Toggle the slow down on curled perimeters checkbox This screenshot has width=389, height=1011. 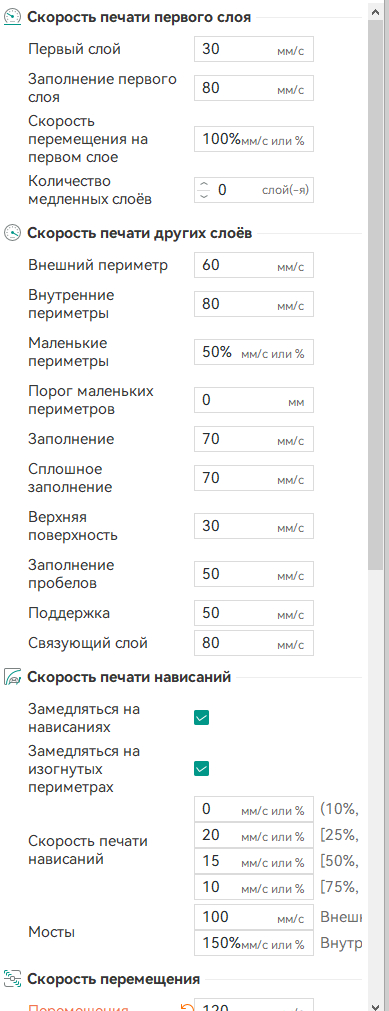point(201,769)
